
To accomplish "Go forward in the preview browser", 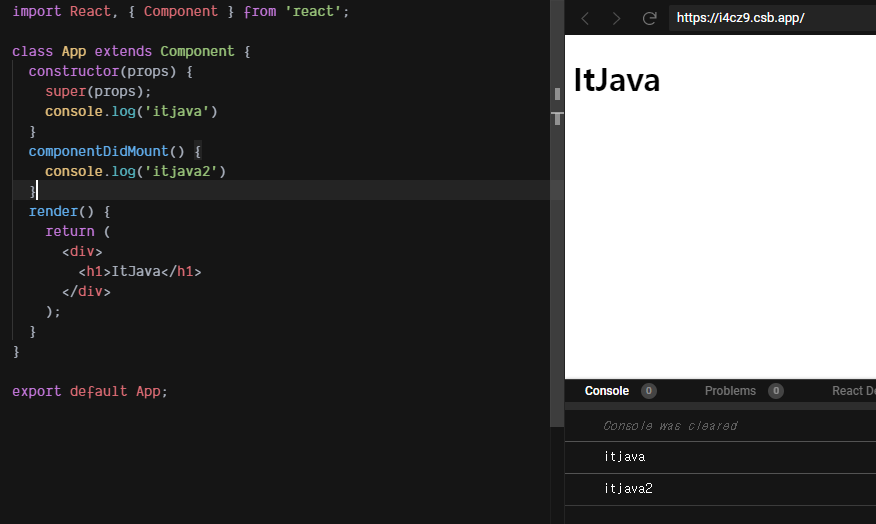I will coord(616,18).
